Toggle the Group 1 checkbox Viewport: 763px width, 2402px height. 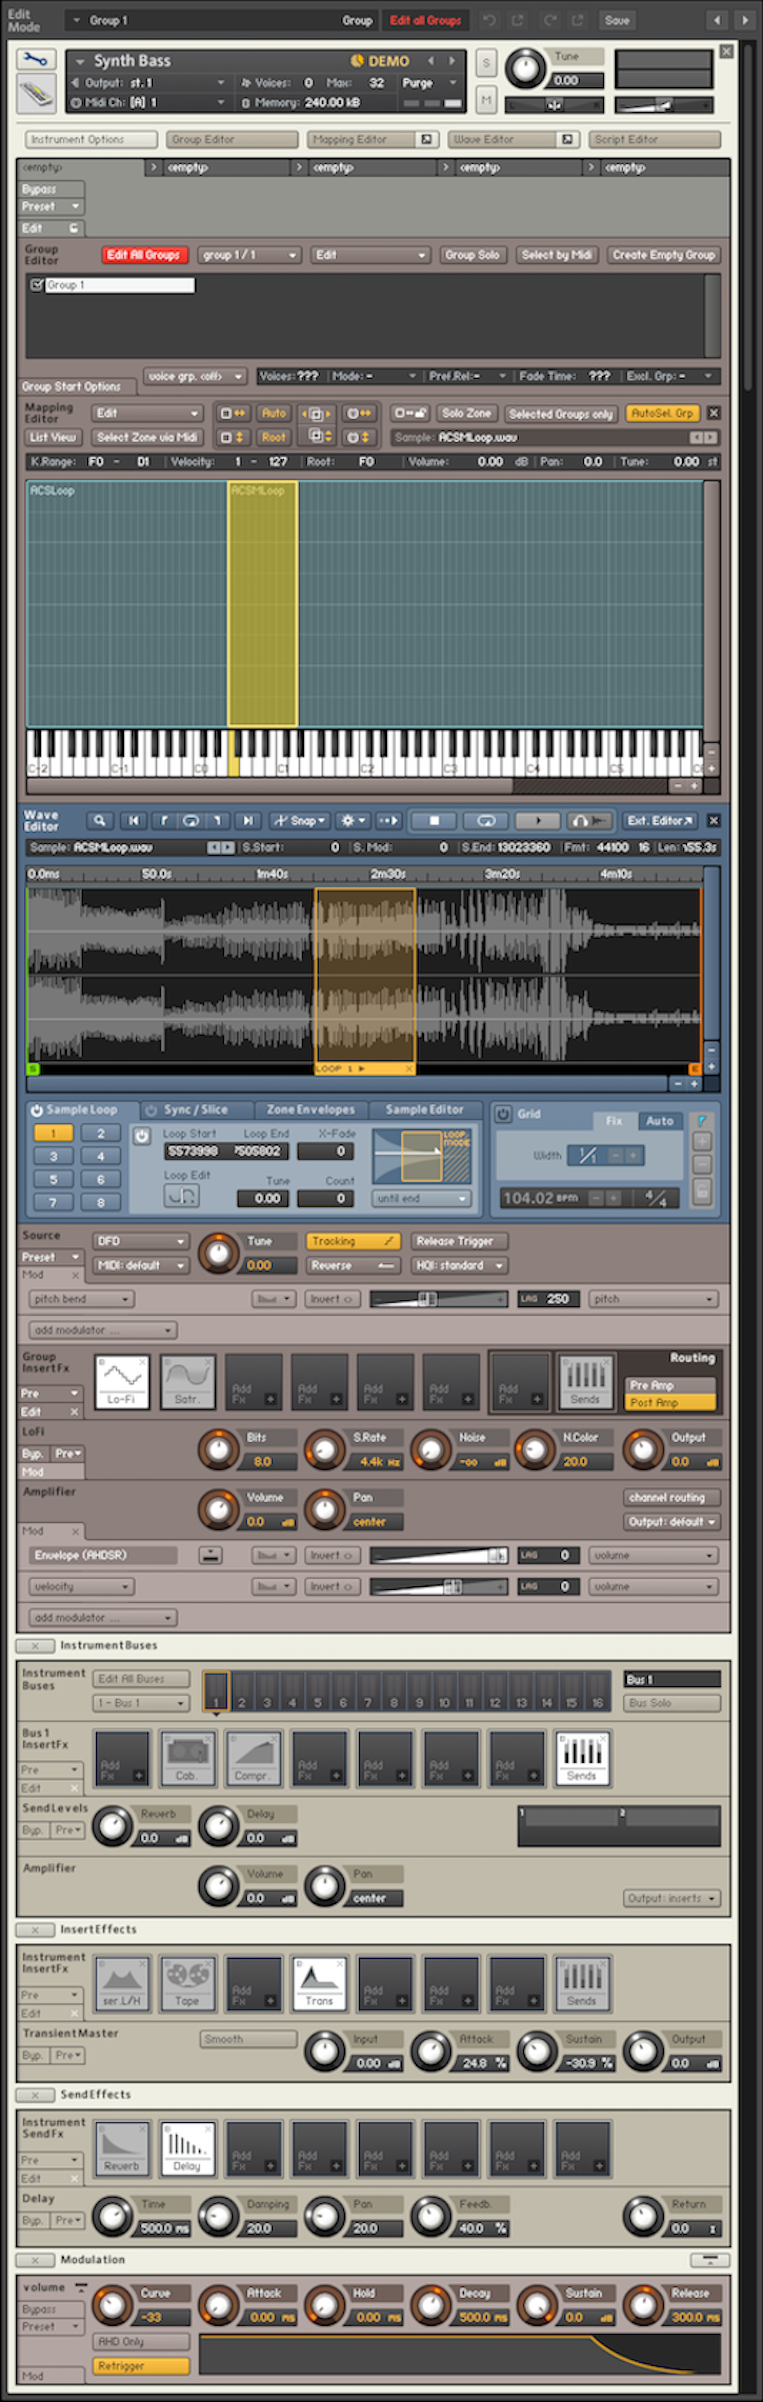[x=37, y=285]
